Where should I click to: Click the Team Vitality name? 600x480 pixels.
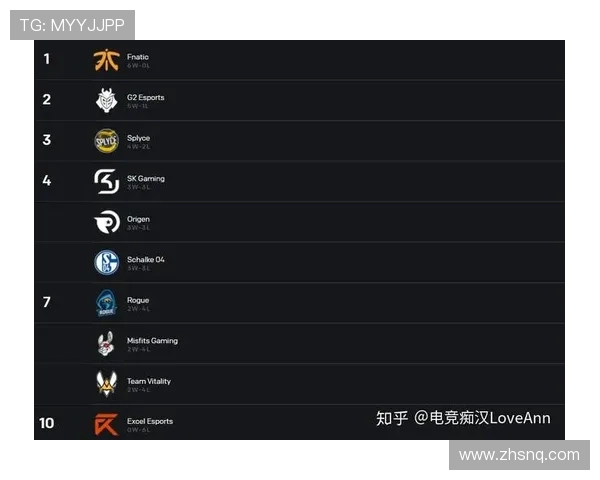pyautogui.click(x=149, y=381)
